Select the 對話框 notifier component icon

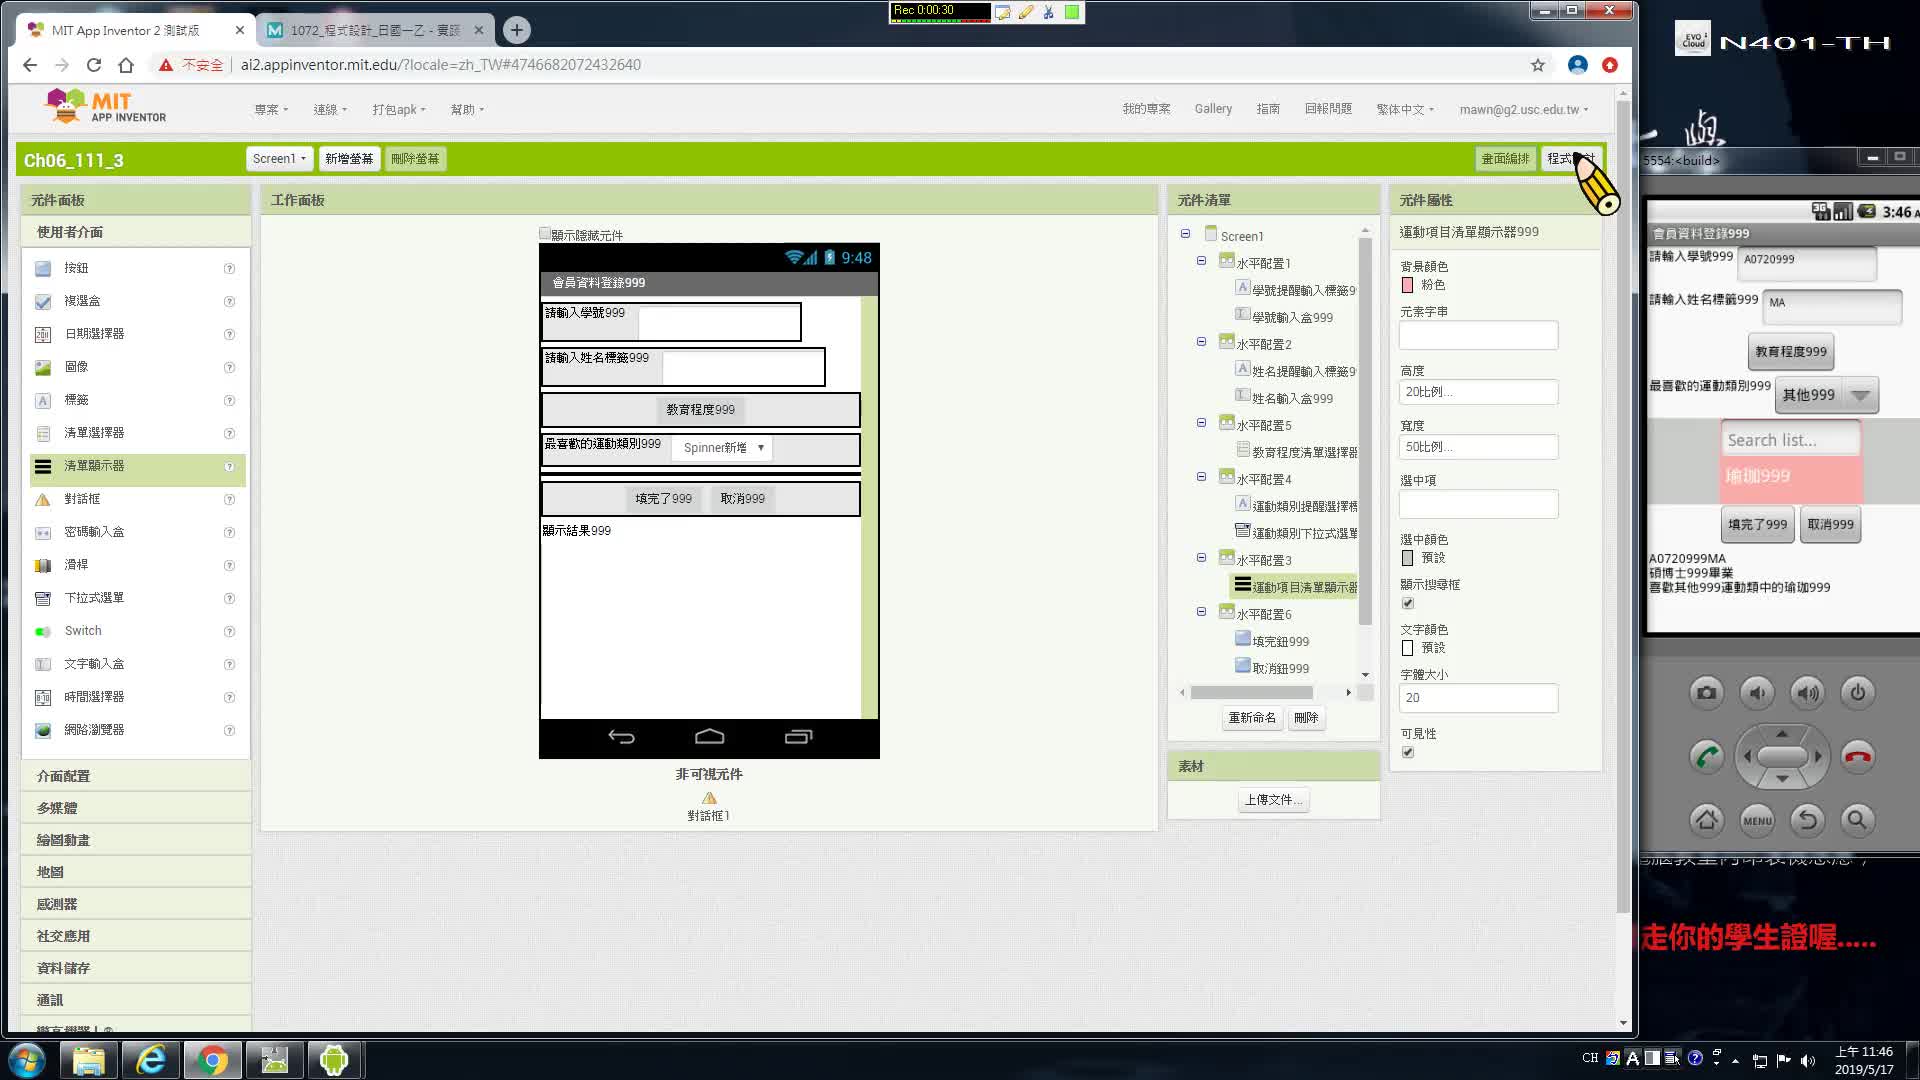click(43, 499)
